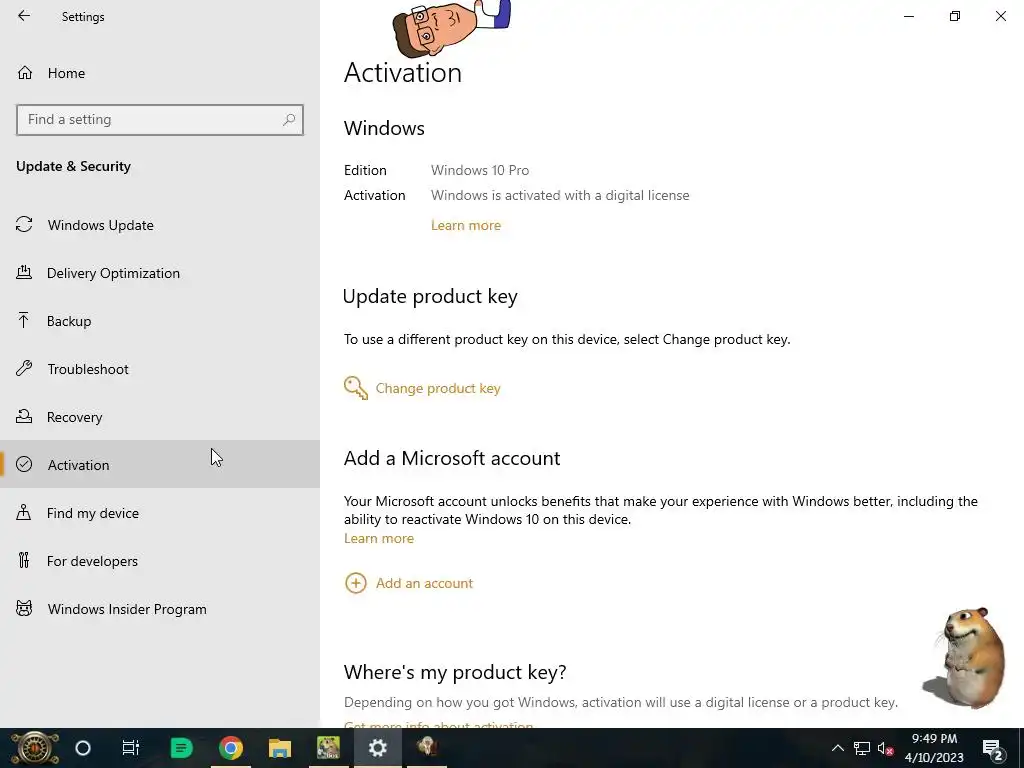This screenshot has height=768, width=1024.
Task: Open the Find my device icon
Action: 24,512
